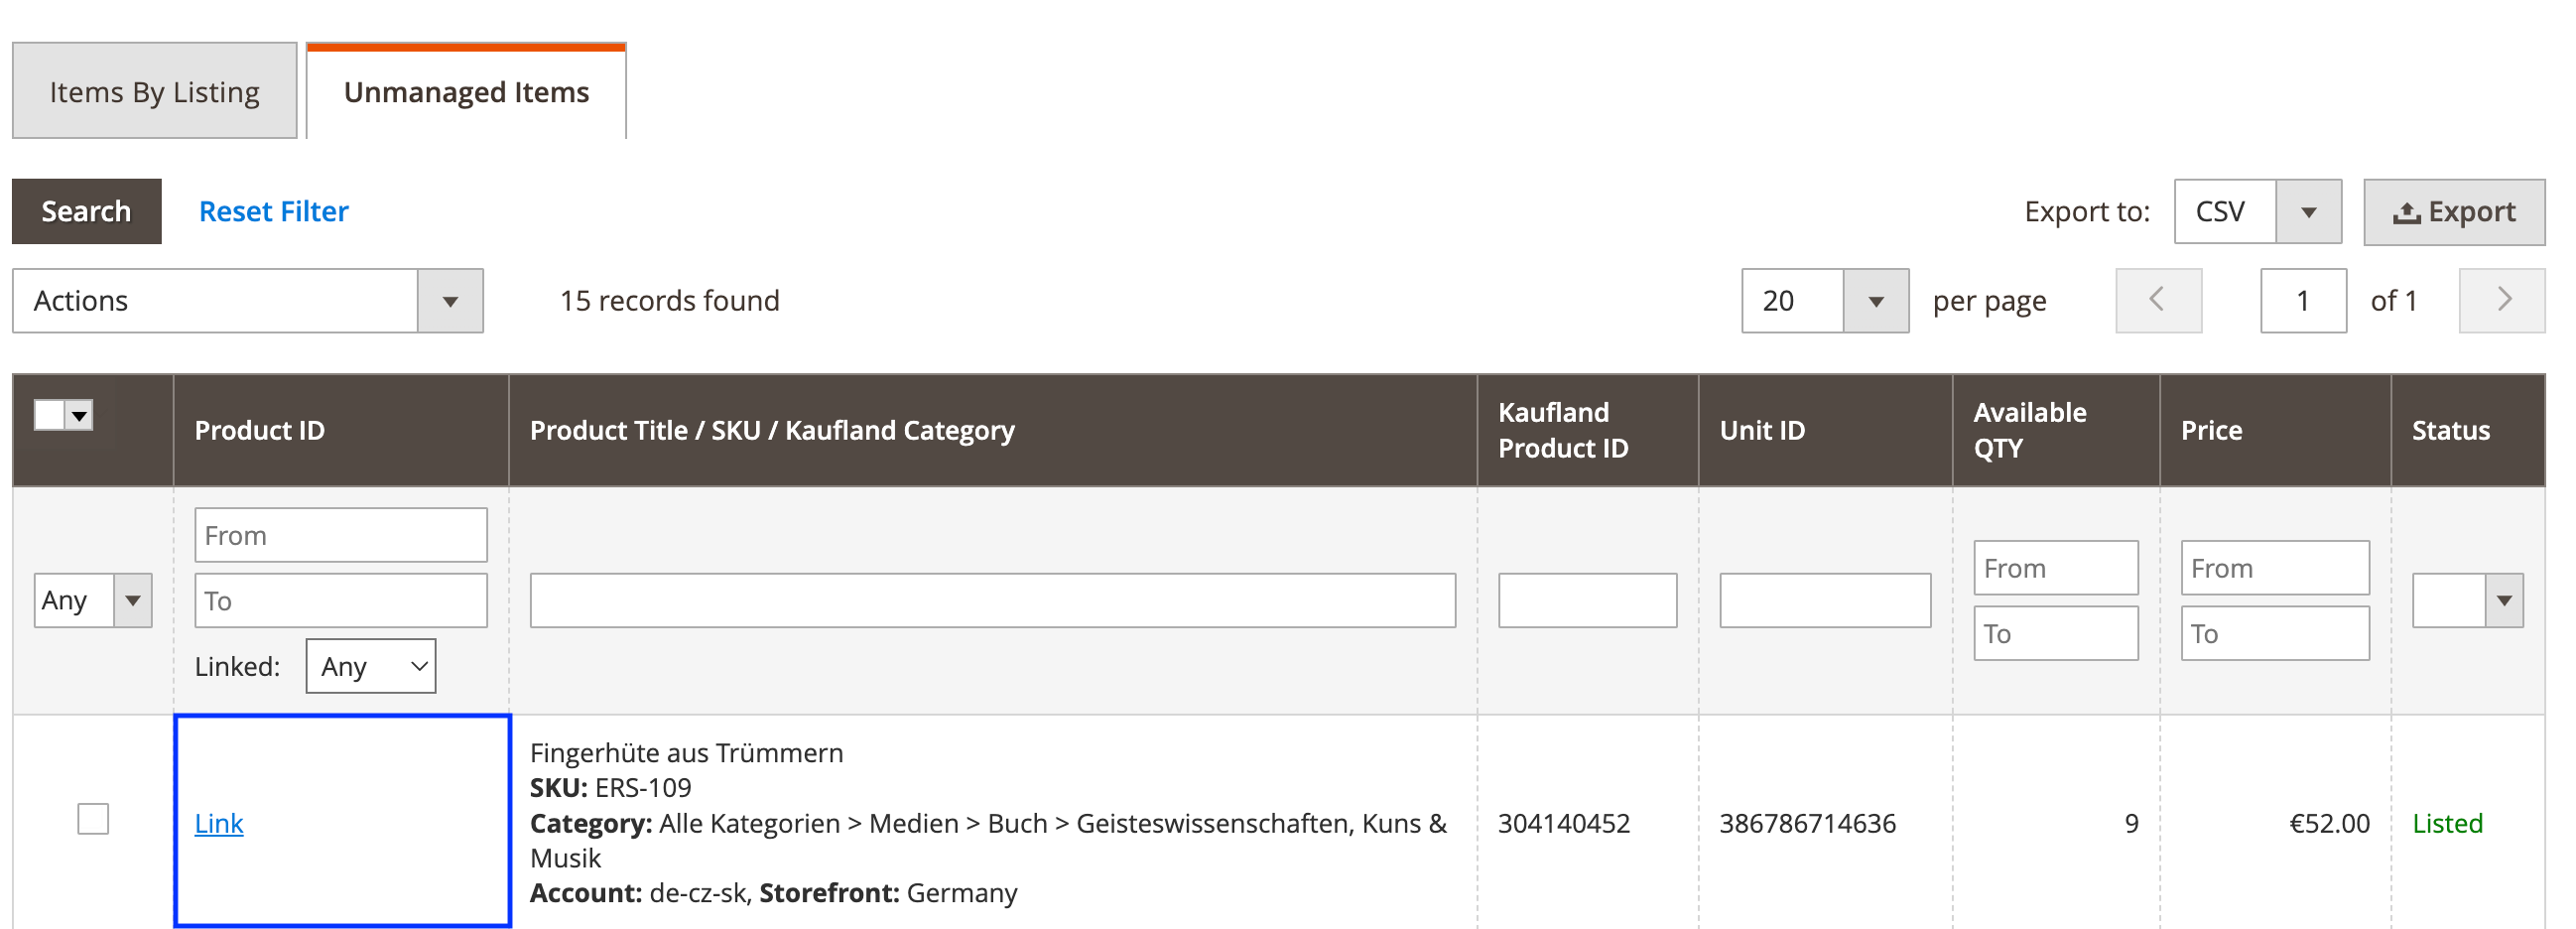Select the Unmanaged Items tab
The height and width of the screenshot is (929, 2576).
click(x=466, y=92)
